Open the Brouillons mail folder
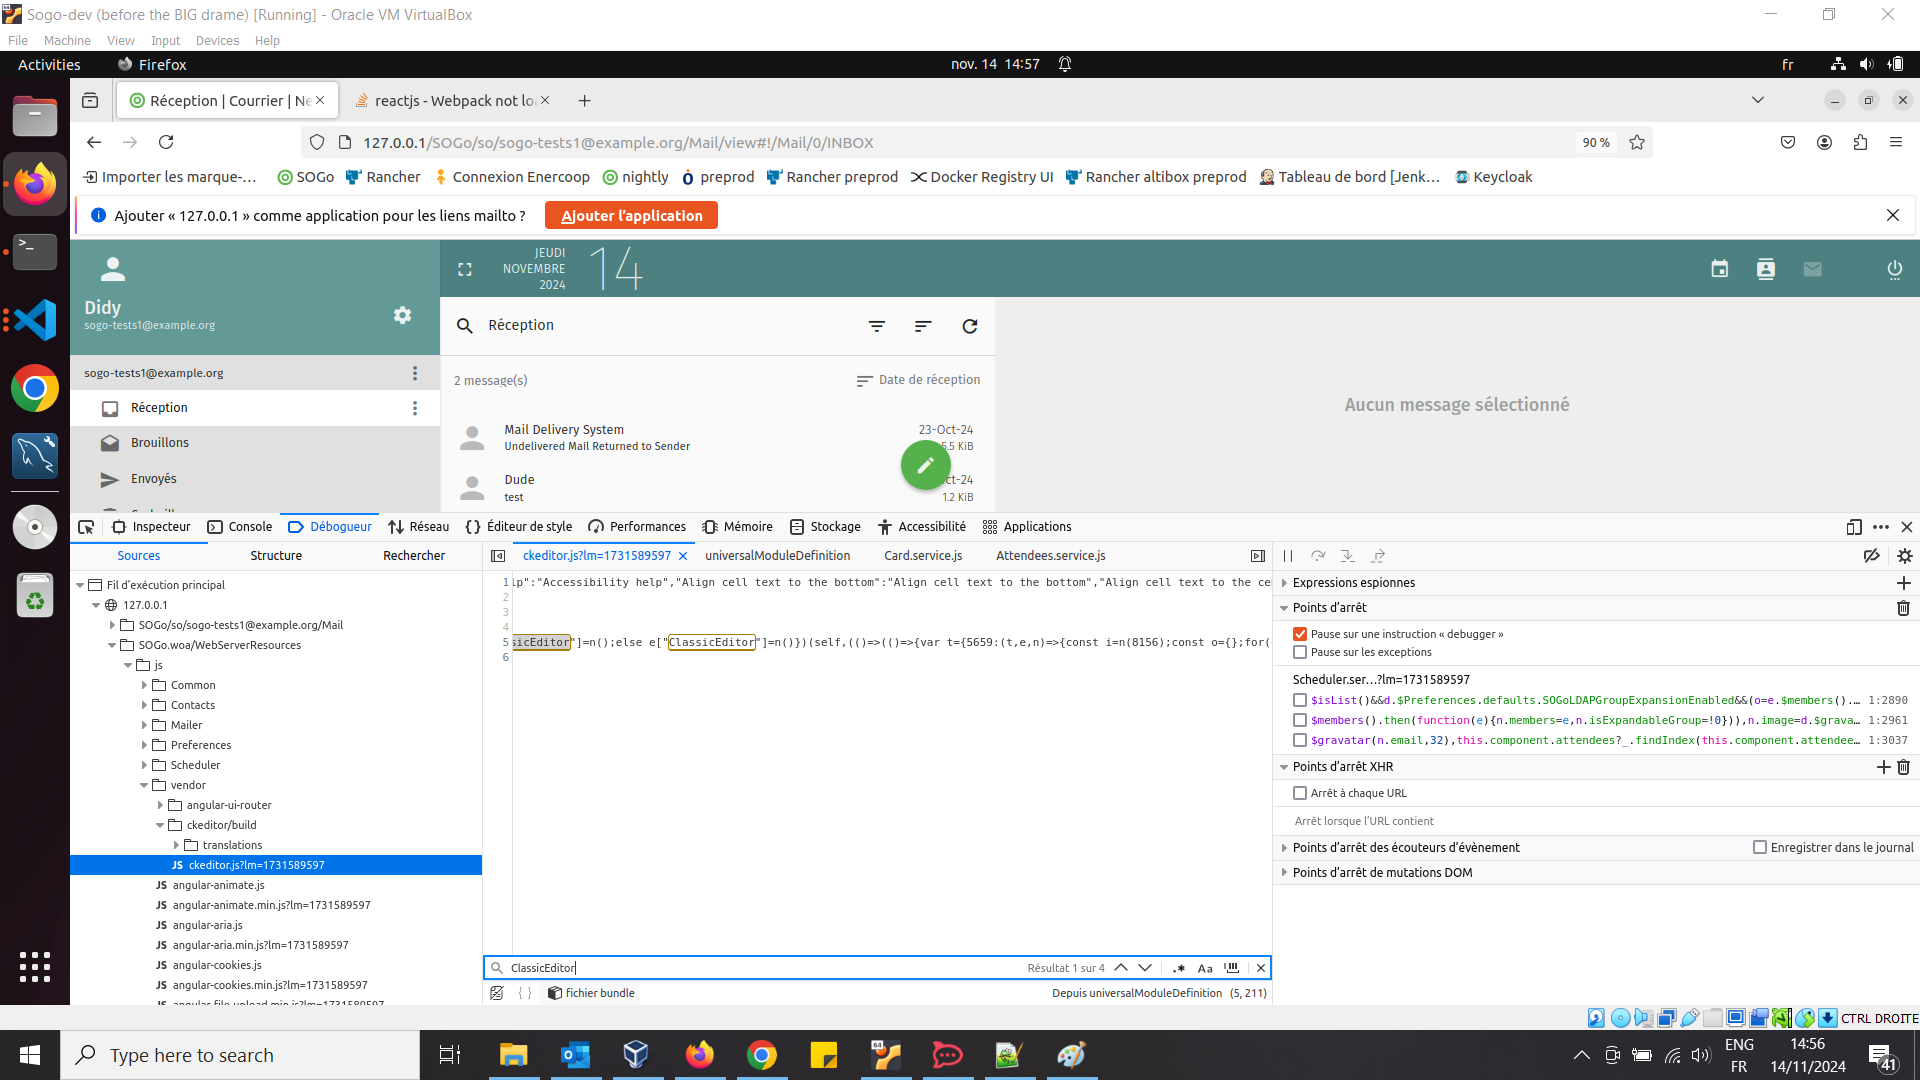The width and height of the screenshot is (1920, 1080). 159,443
